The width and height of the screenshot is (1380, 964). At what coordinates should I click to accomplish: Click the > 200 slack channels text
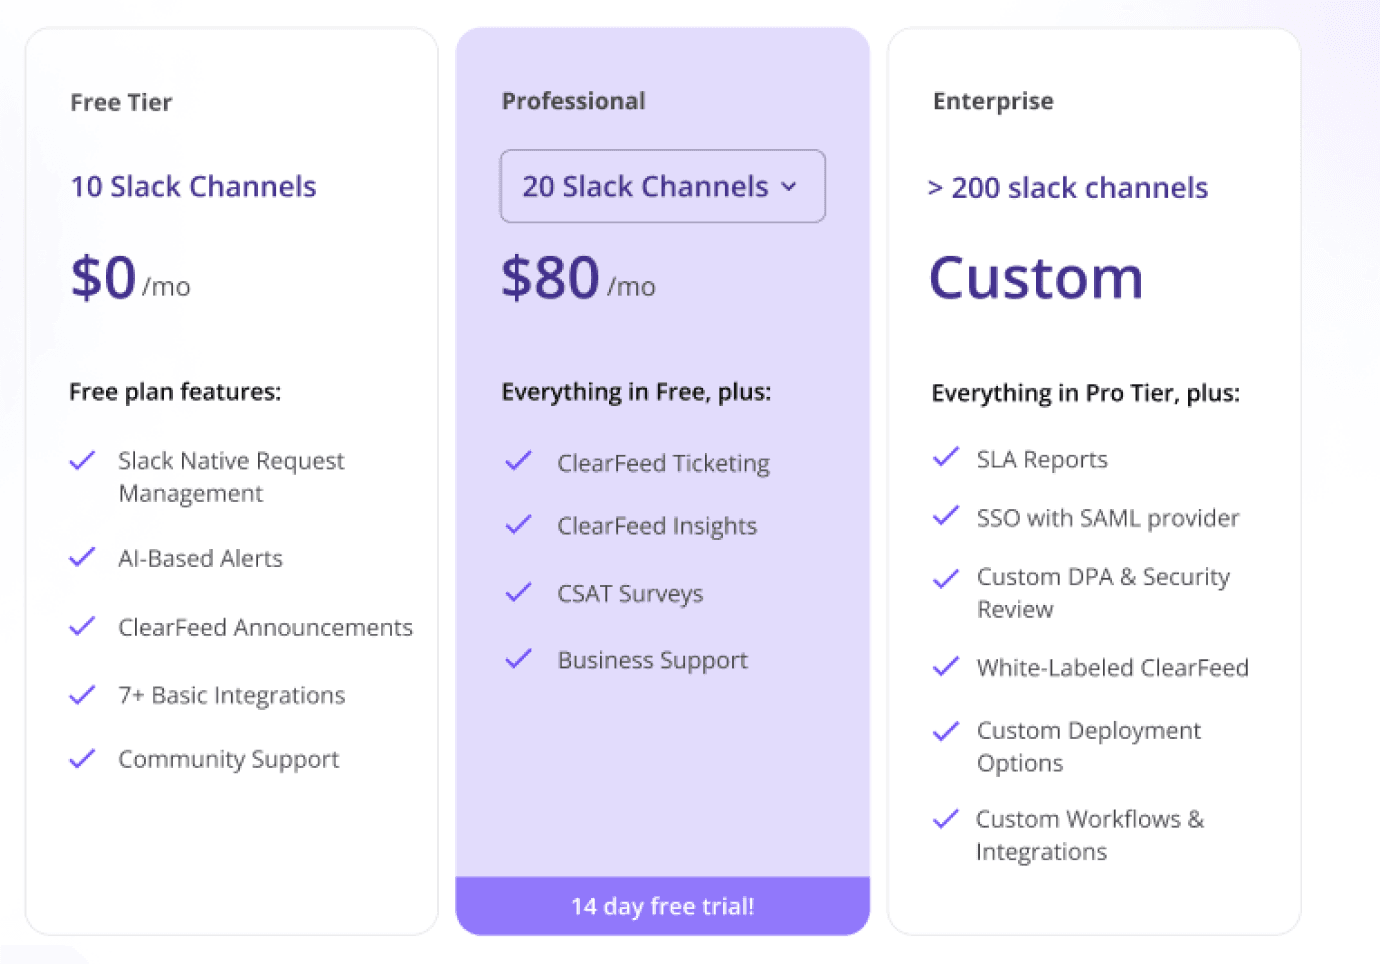coord(1068,188)
